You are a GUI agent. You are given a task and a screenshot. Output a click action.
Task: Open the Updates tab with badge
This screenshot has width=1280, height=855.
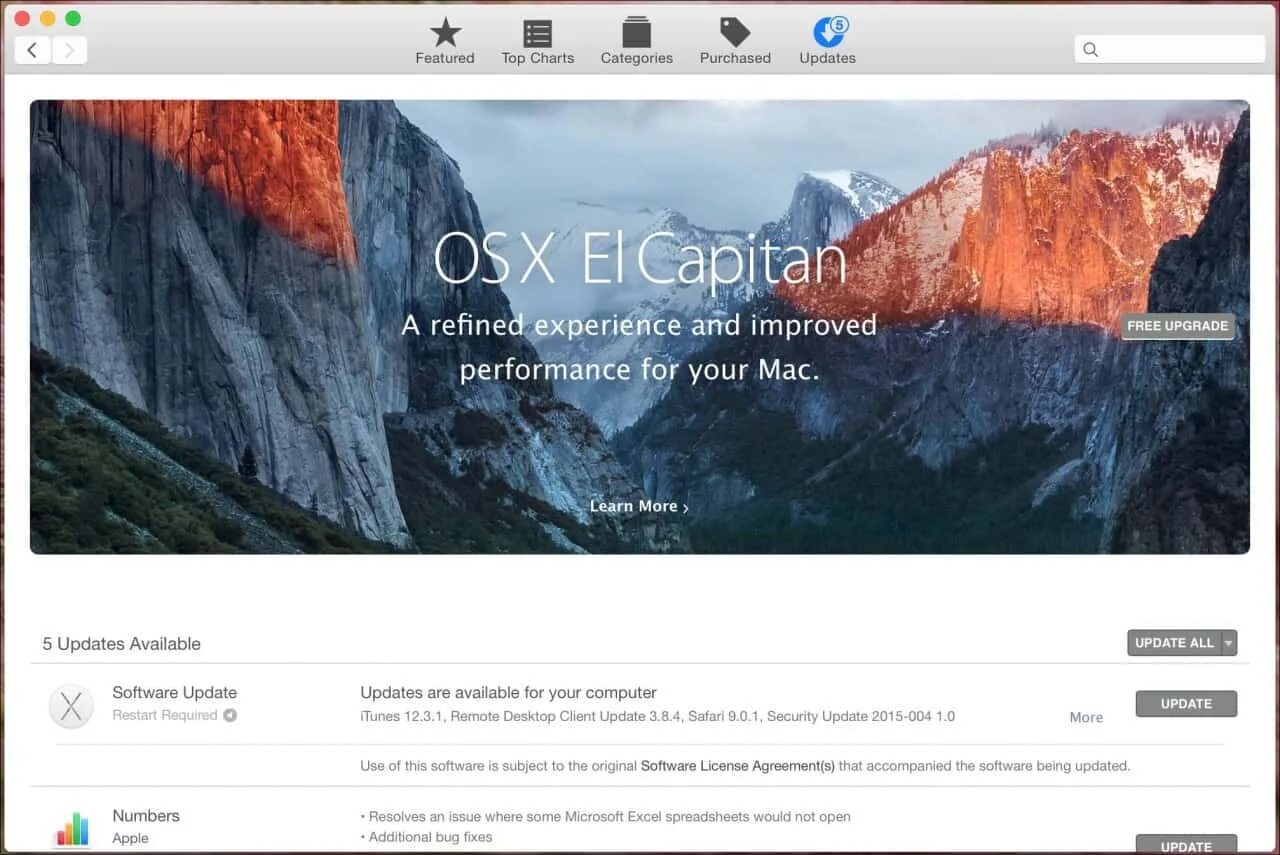(x=827, y=42)
